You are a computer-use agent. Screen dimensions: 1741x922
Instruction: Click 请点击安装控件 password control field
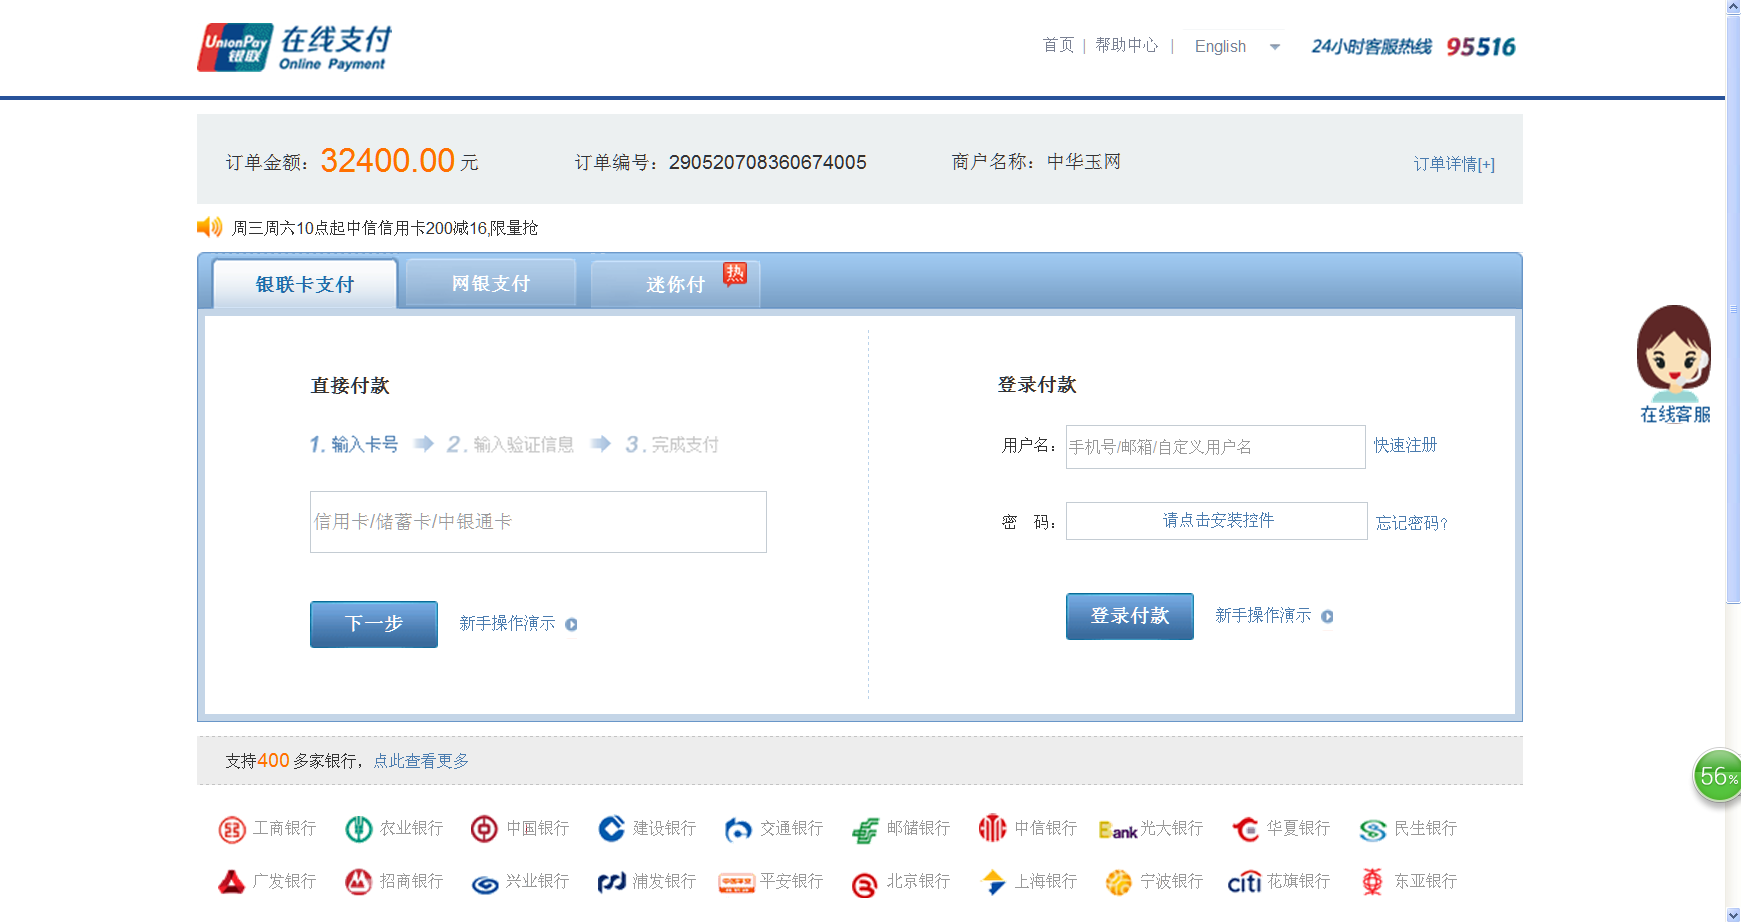(1217, 521)
